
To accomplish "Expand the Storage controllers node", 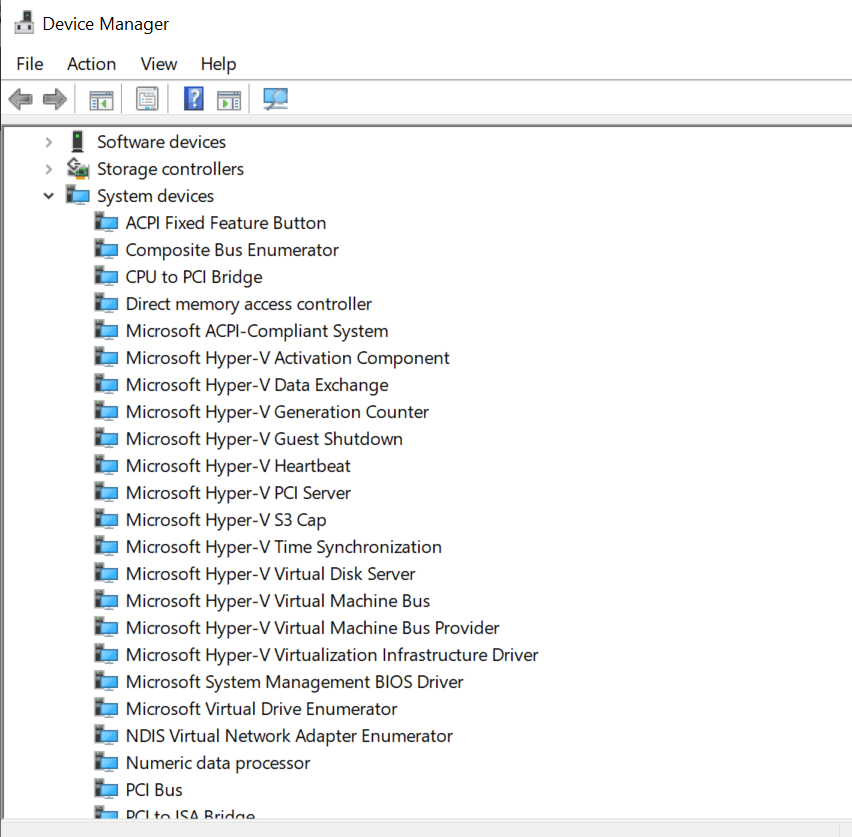I will pyautogui.click(x=48, y=170).
